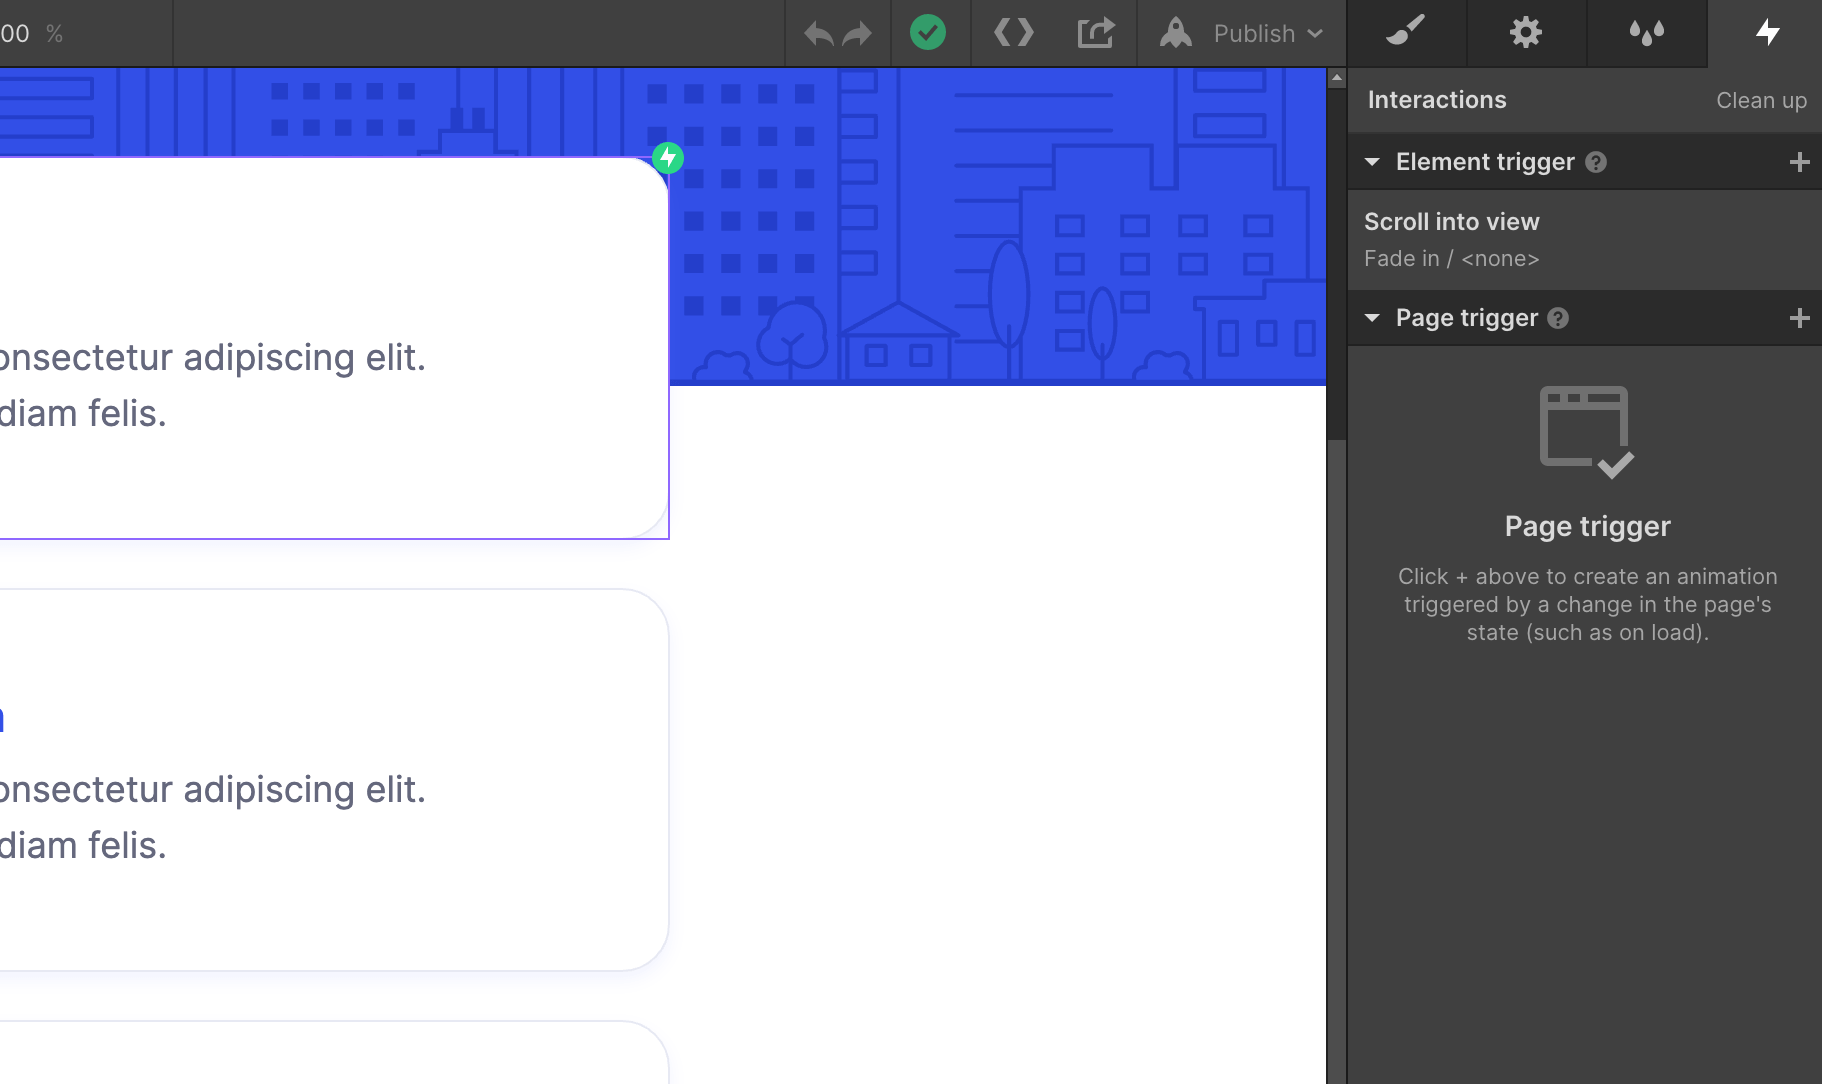Click the green saved-status checkmark icon
Screen dimensions: 1822x1084
coord(929,33)
